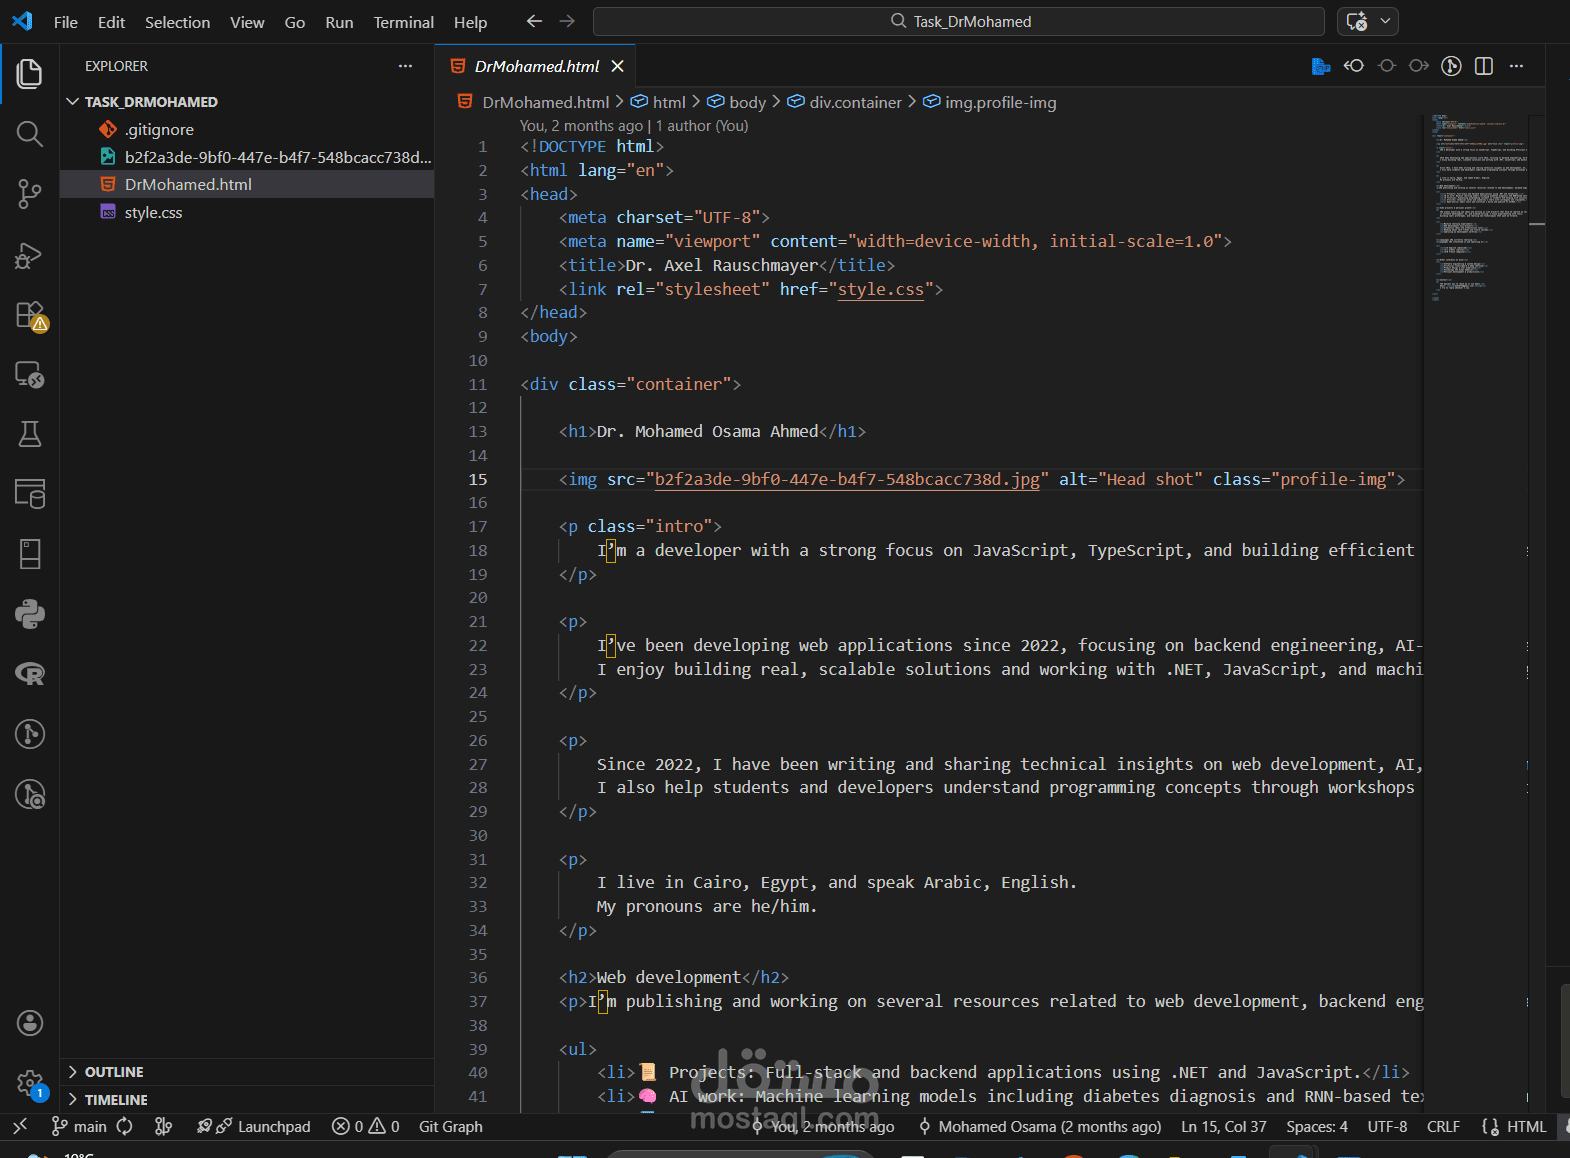Screen dimensions: 1570x1158
Task: Open the Terminal menu
Action: point(404,22)
